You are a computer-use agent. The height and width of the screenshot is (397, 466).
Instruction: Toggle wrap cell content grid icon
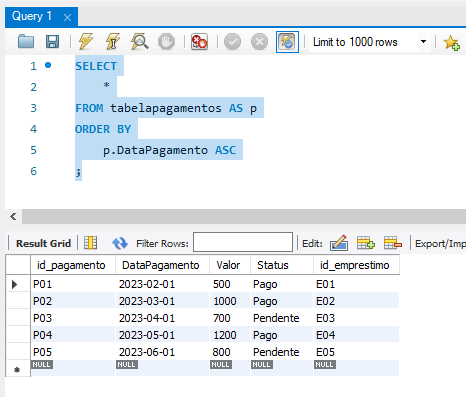click(90, 243)
